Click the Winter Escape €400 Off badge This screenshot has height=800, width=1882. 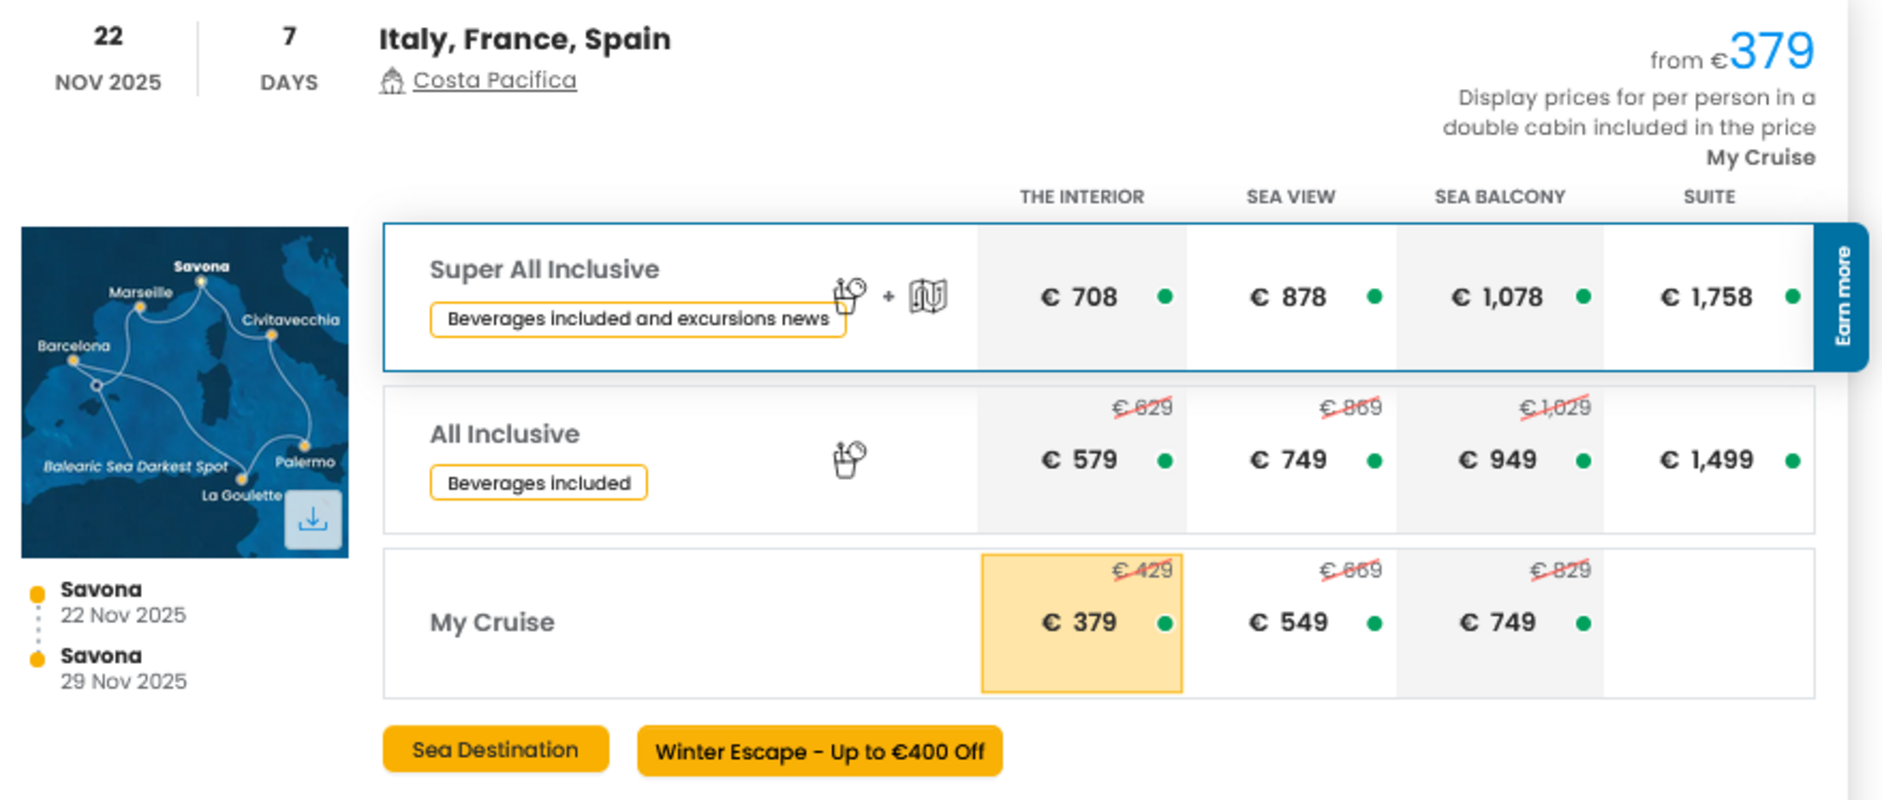(820, 752)
